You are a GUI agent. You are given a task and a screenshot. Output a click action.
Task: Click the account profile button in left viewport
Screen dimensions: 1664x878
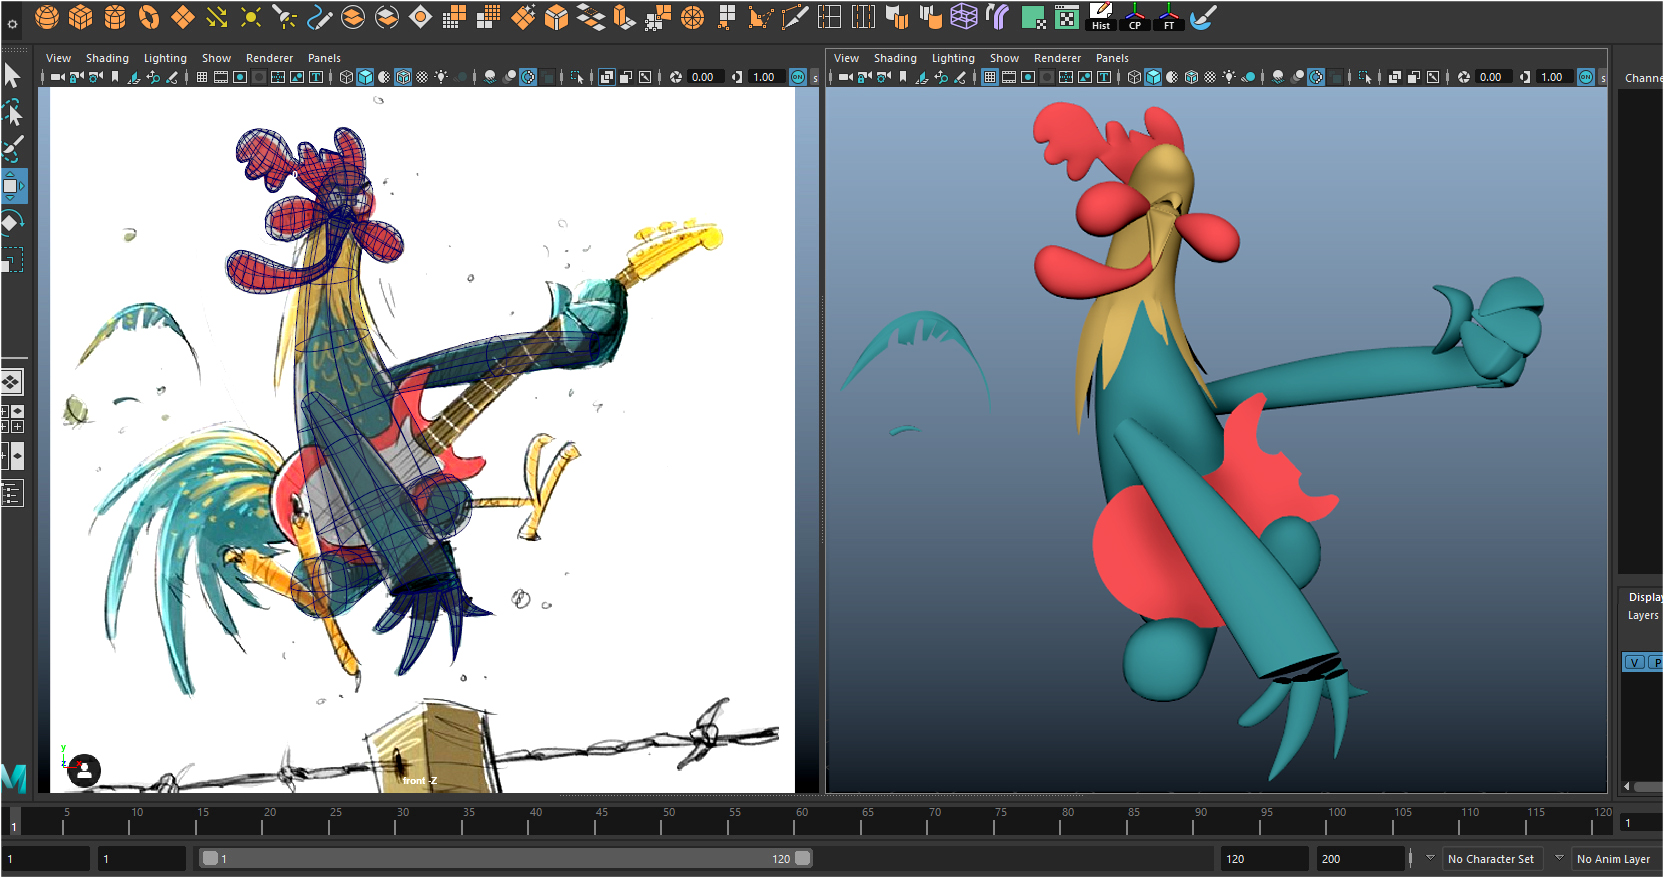pos(84,770)
